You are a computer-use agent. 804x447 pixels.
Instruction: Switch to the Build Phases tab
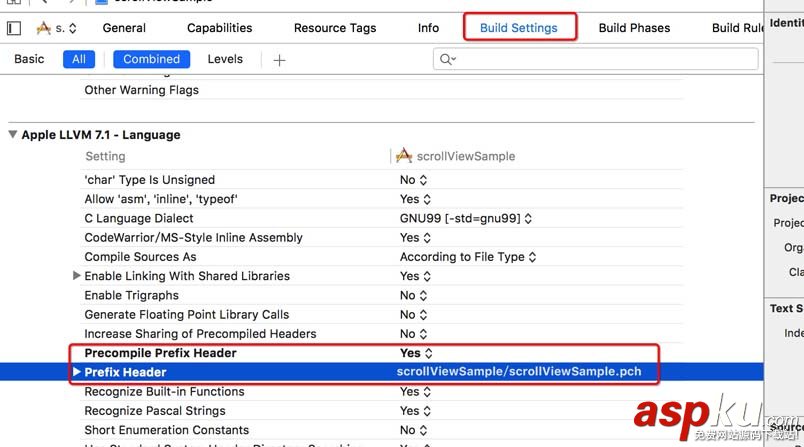pyautogui.click(x=634, y=28)
